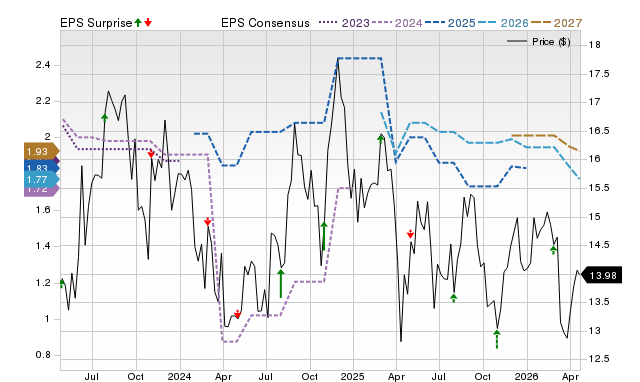Click the Price ($) legend entry
Image resolution: width=640 pixels, height=382 pixels.
538,42
